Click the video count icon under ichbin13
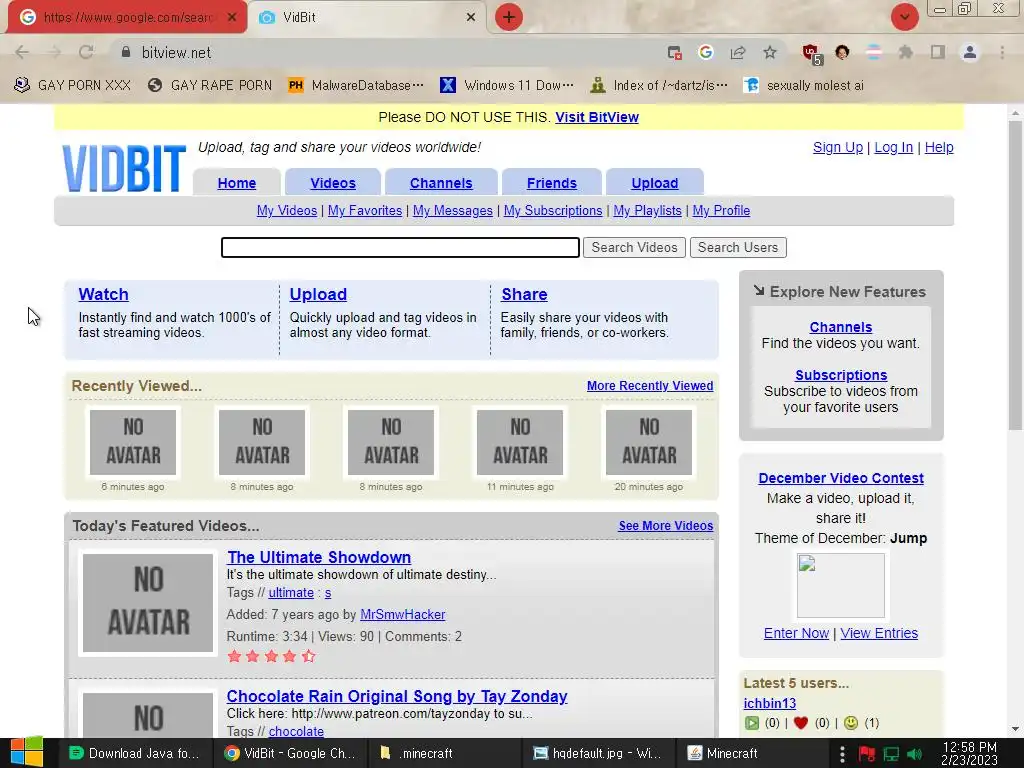Image resolution: width=1024 pixels, height=768 pixels. pyautogui.click(x=752, y=723)
